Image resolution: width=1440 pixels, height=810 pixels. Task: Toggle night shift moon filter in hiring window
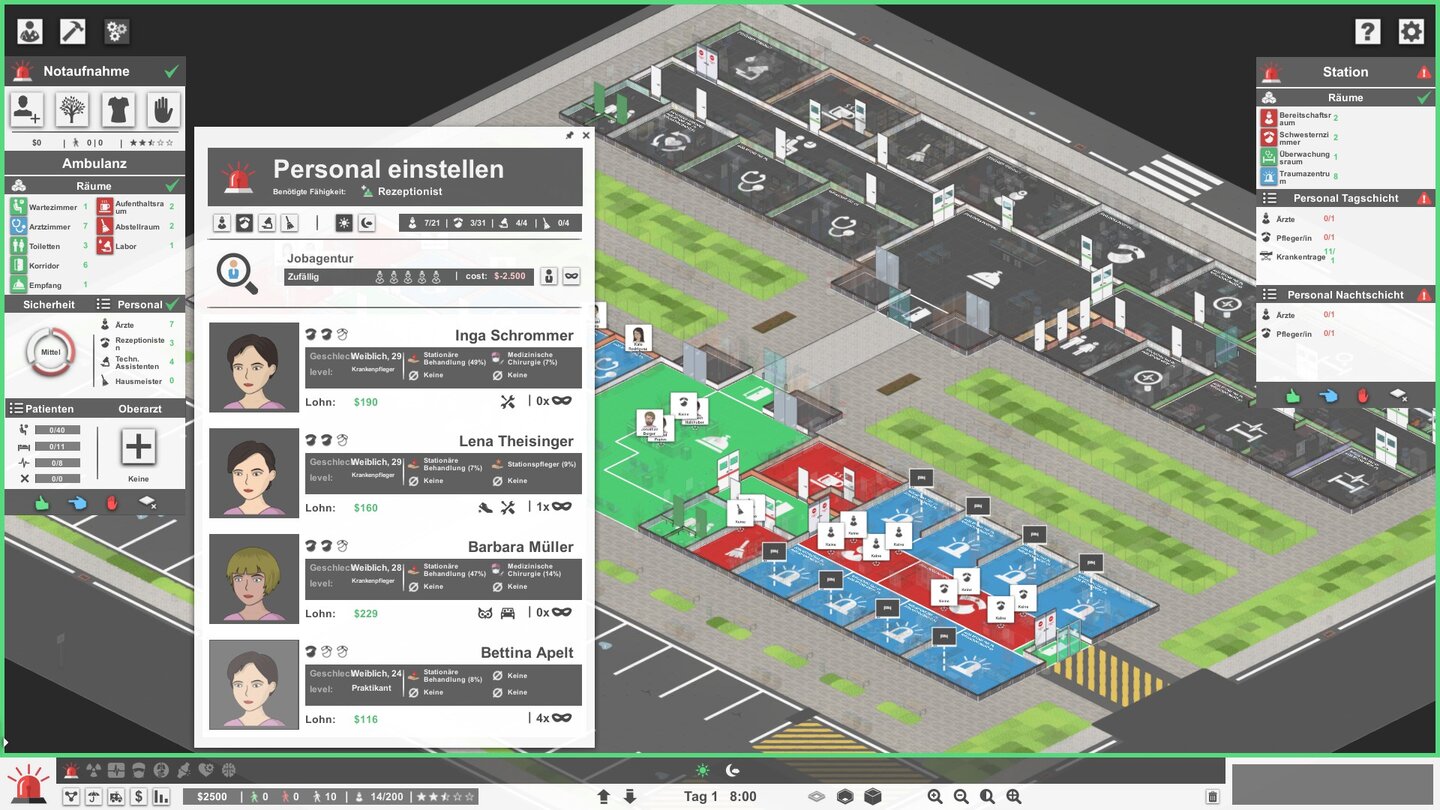[367, 223]
